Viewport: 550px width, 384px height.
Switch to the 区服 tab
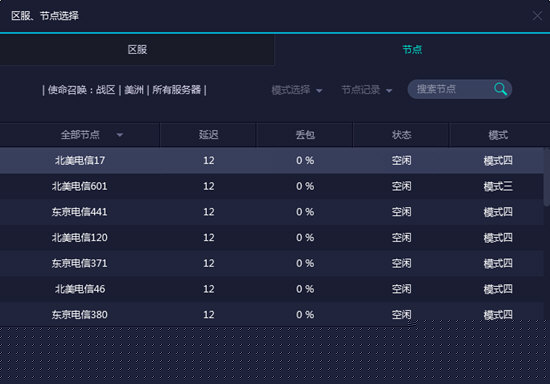[x=137, y=49]
